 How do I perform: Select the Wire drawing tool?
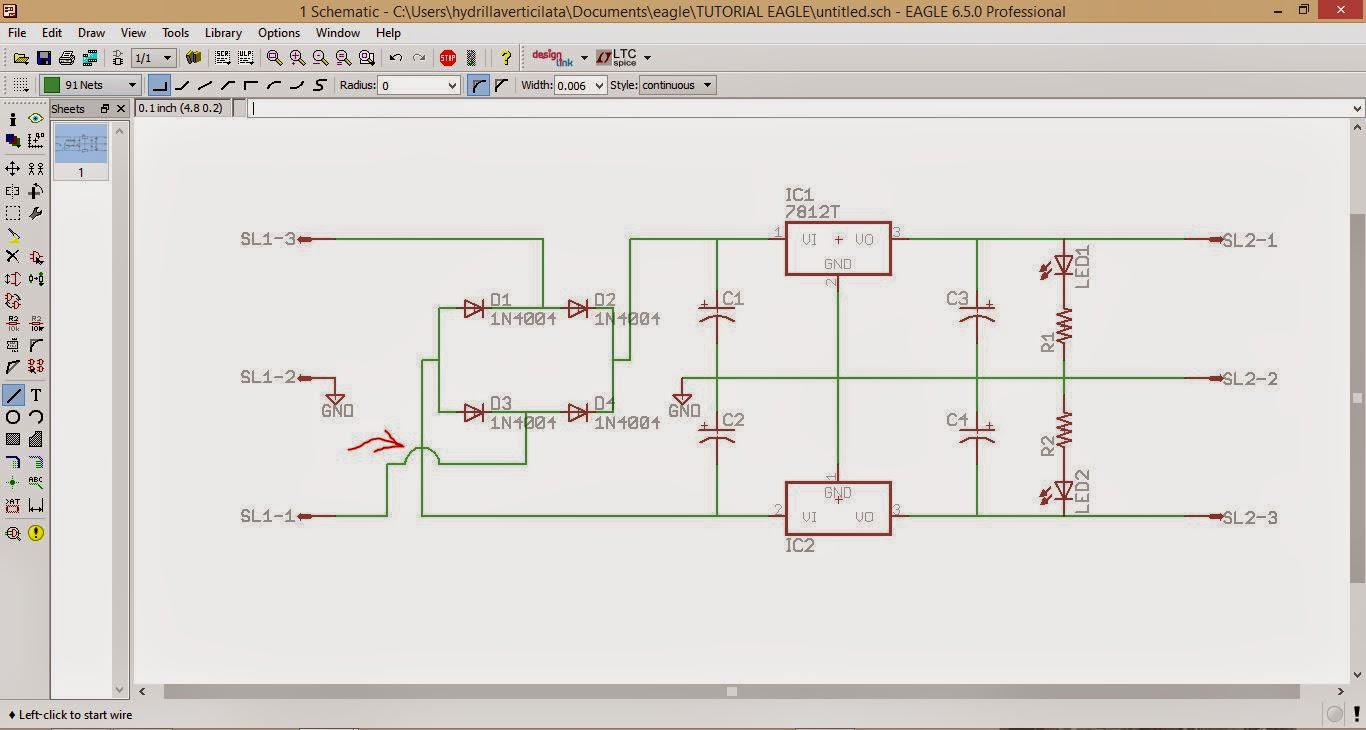pyautogui.click(x=13, y=395)
